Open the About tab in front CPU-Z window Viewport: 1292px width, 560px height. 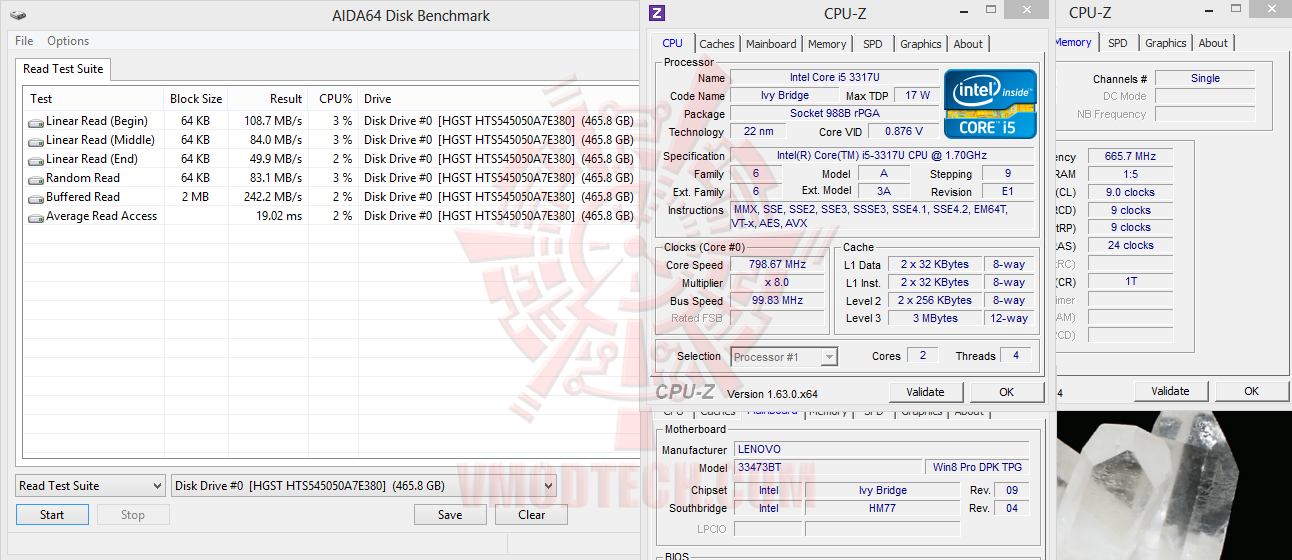(968, 44)
